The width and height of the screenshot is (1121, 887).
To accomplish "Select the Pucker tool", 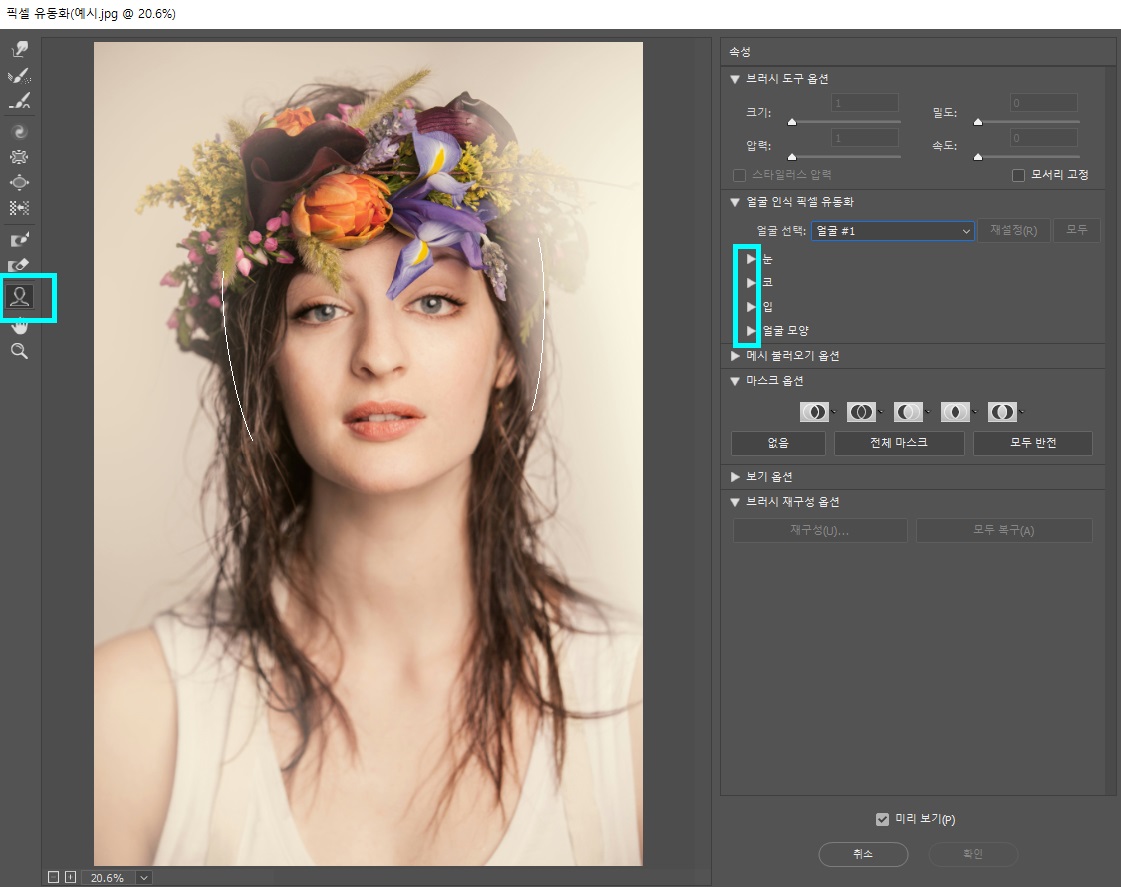I will pyautogui.click(x=19, y=157).
